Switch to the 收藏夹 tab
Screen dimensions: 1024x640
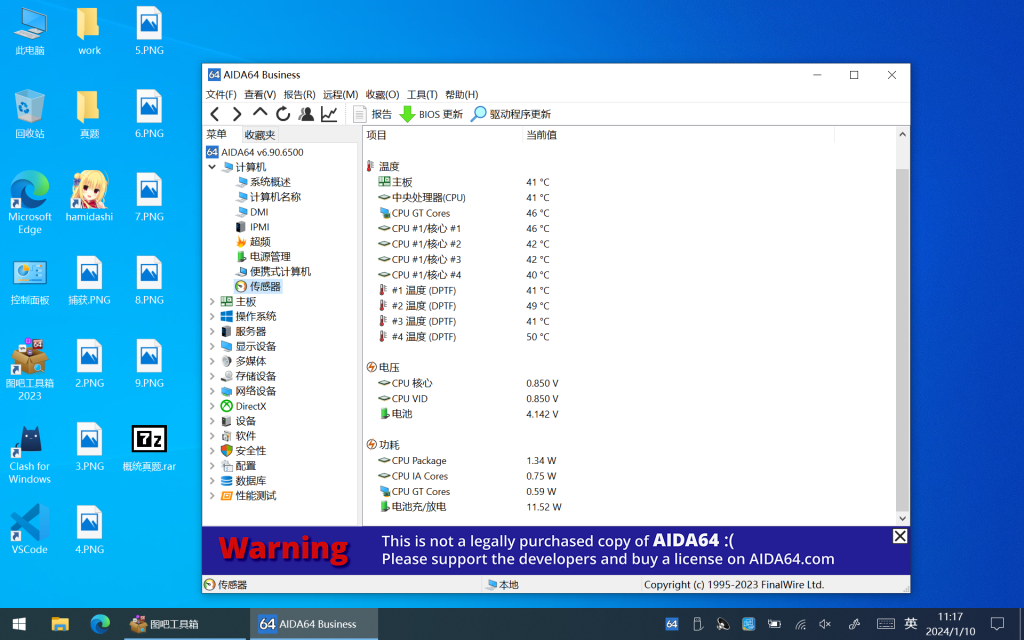[x=259, y=135]
